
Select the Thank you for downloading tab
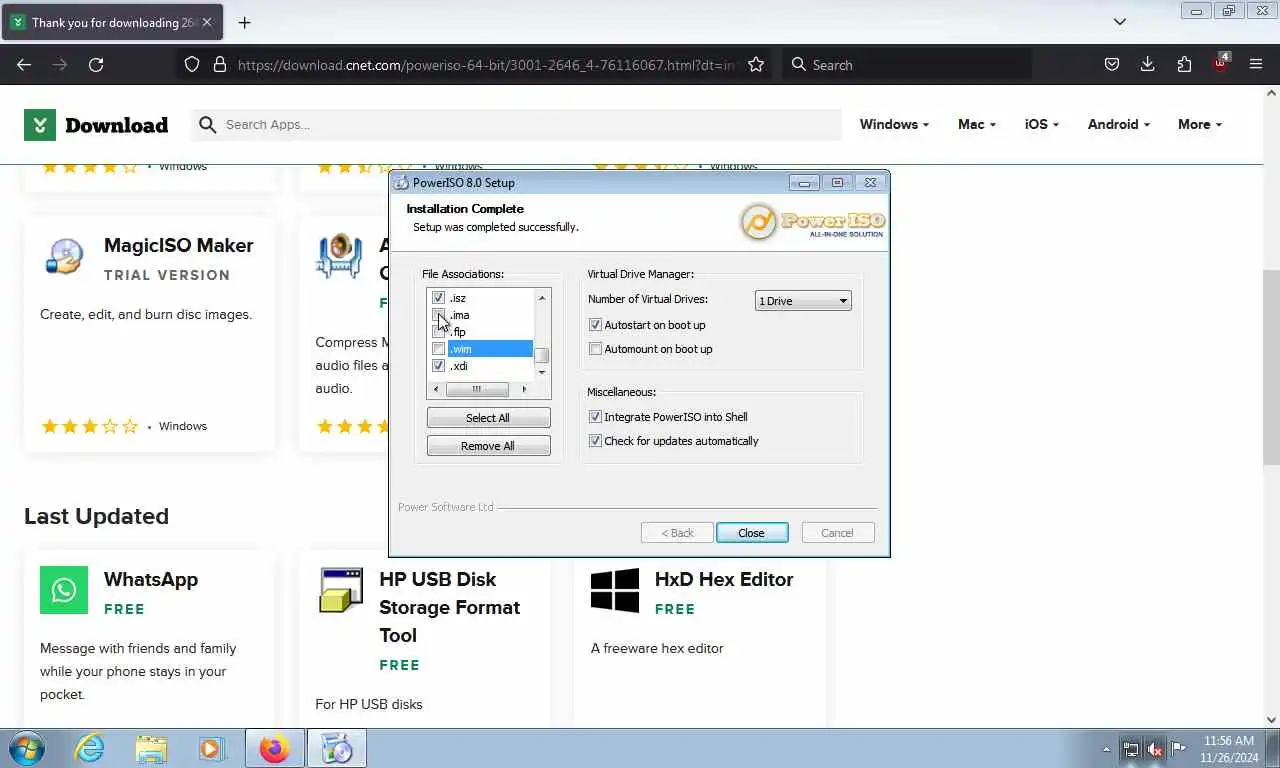pos(112,22)
